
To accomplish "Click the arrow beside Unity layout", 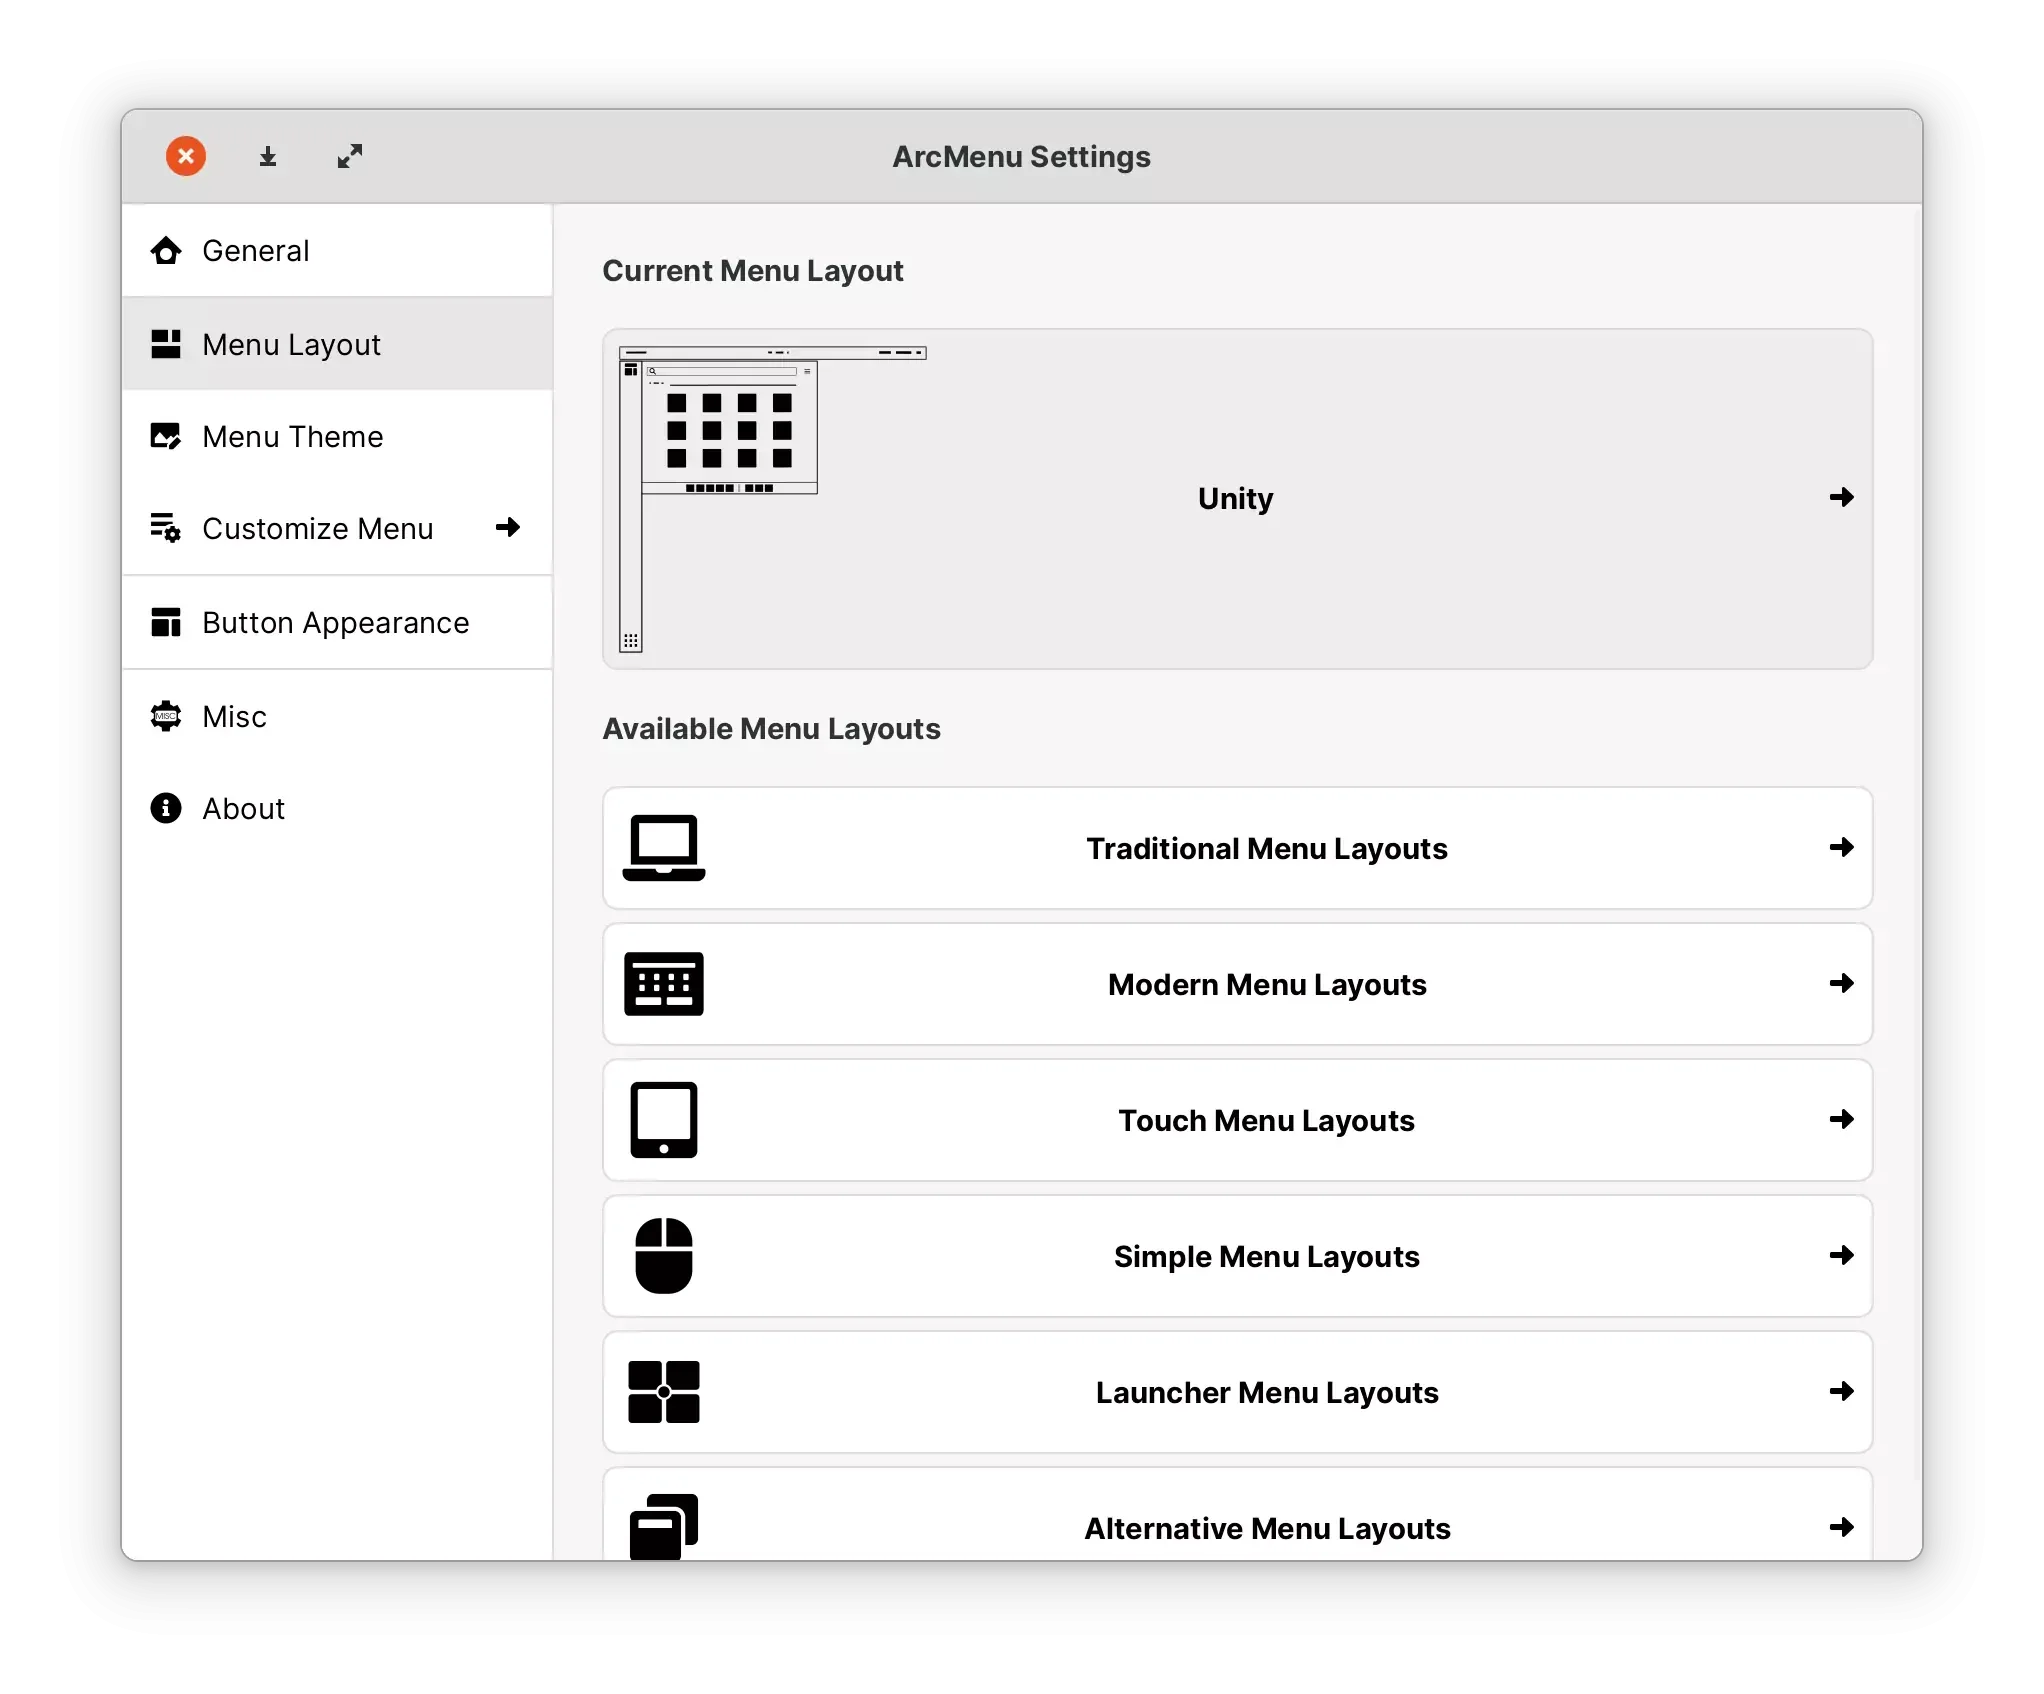I will pos(1842,497).
